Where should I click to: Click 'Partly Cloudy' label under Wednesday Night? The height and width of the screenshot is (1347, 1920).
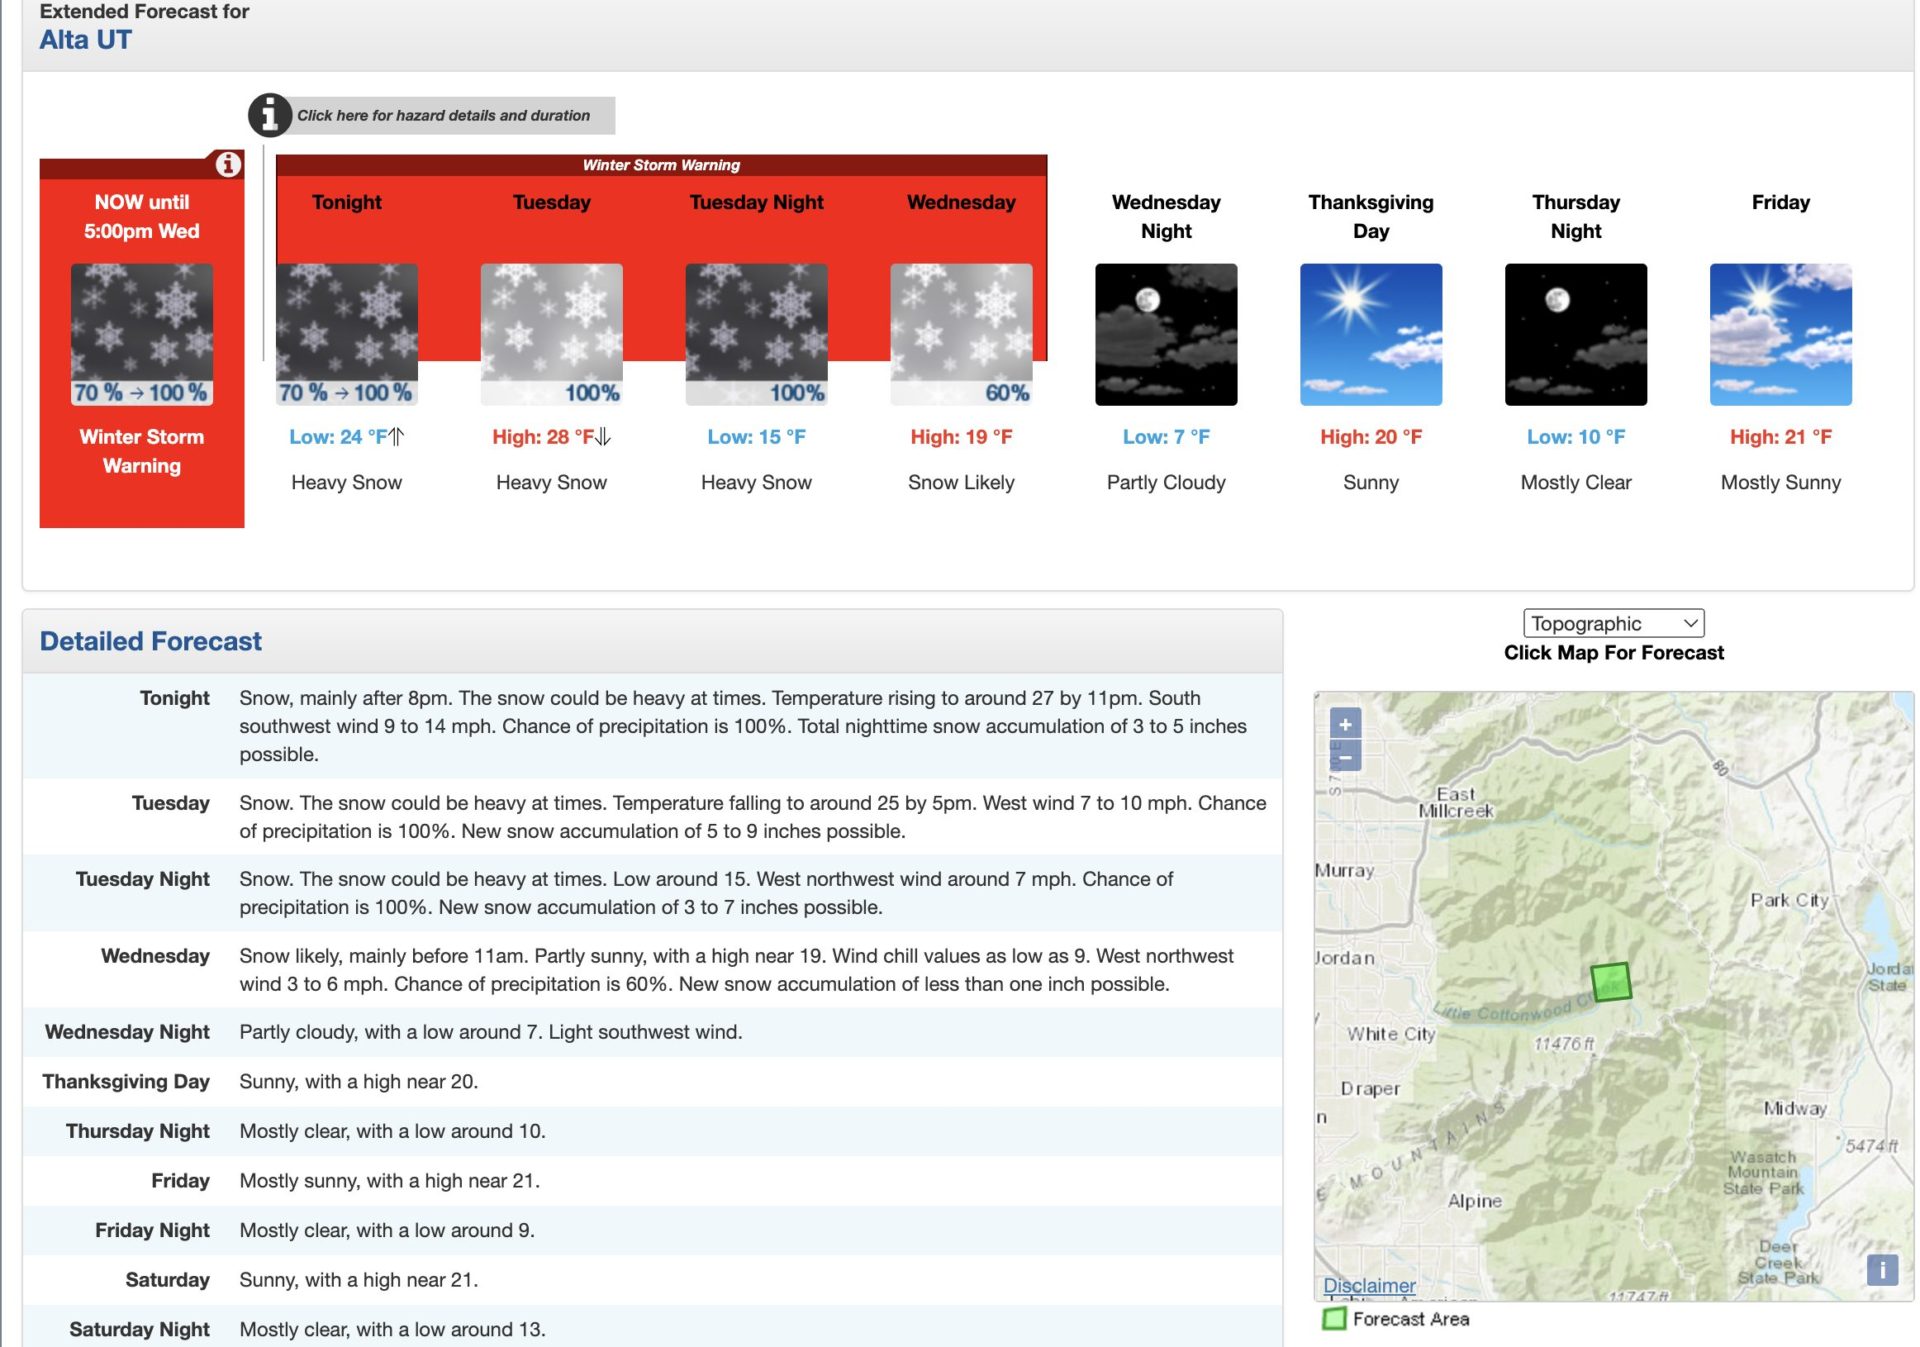click(x=1166, y=482)
